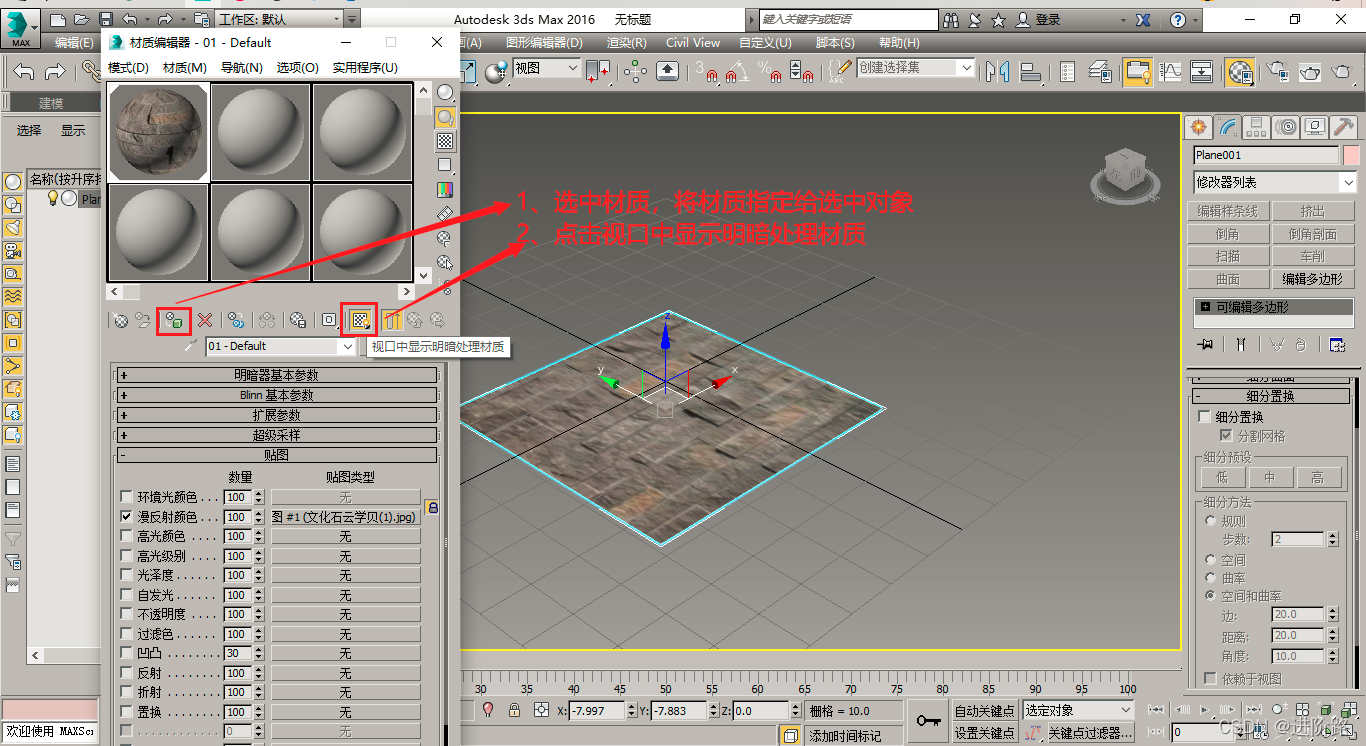Open Modes menu in material editor
The image size is (1366, 746).
coord(128,68)
